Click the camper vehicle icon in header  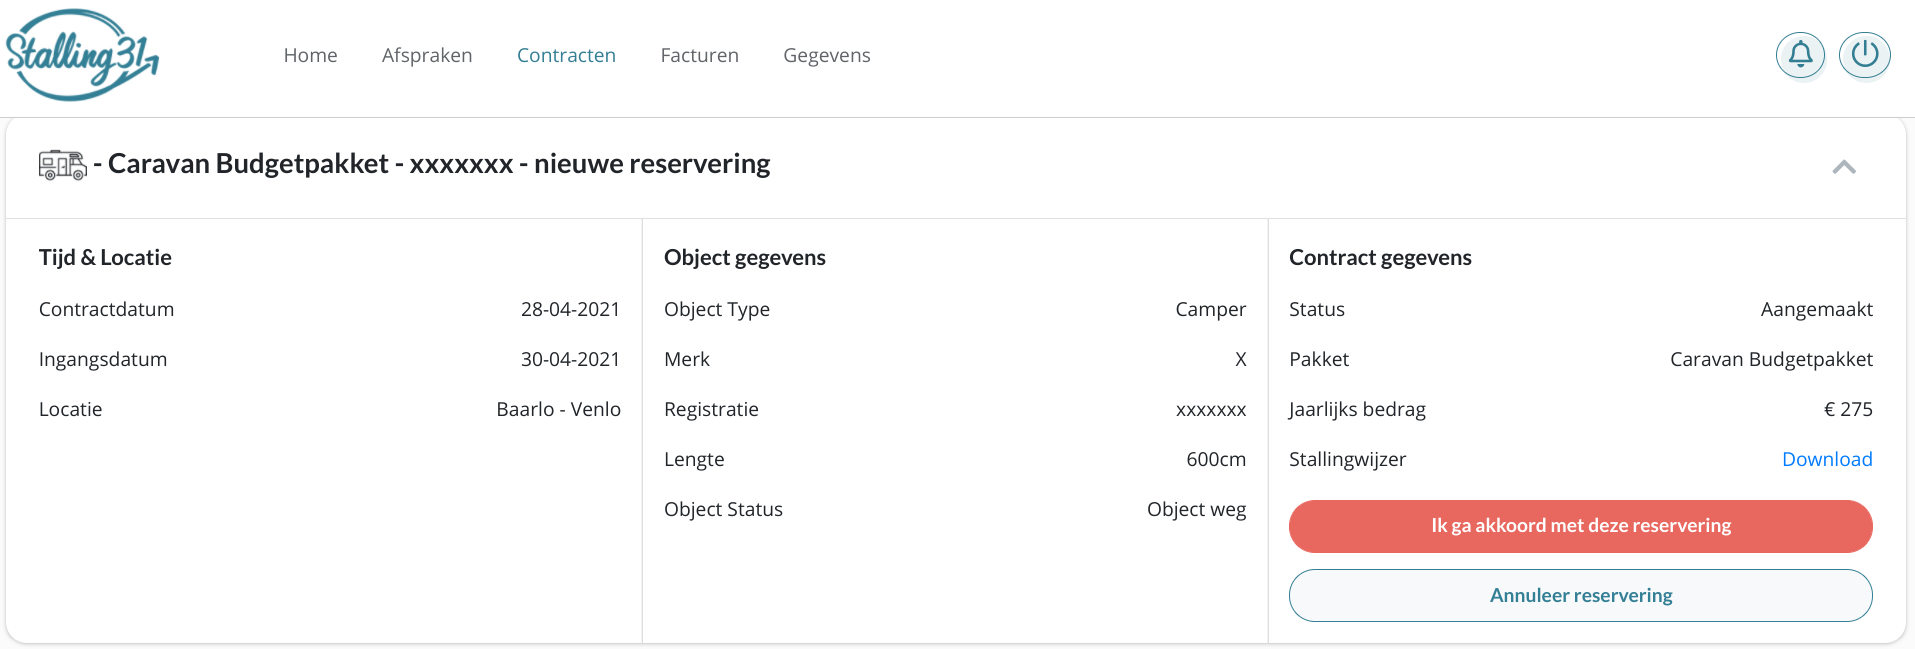(x=62, y=165)
